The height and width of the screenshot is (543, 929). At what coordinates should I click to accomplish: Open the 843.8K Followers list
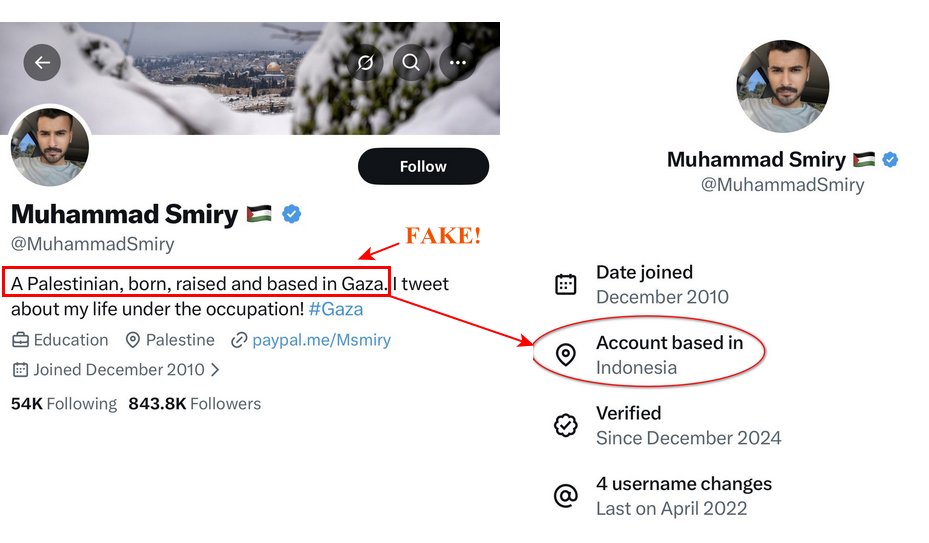pos(194,404)
